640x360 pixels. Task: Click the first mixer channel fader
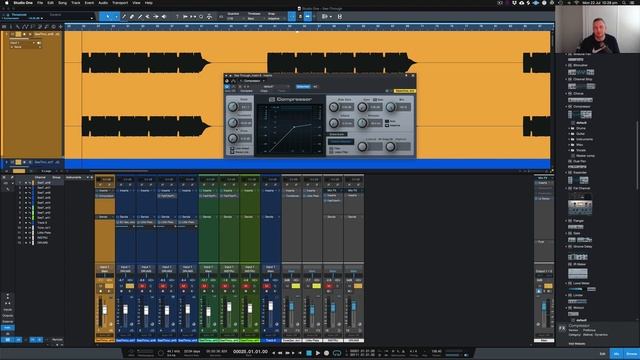click(105, 310)
